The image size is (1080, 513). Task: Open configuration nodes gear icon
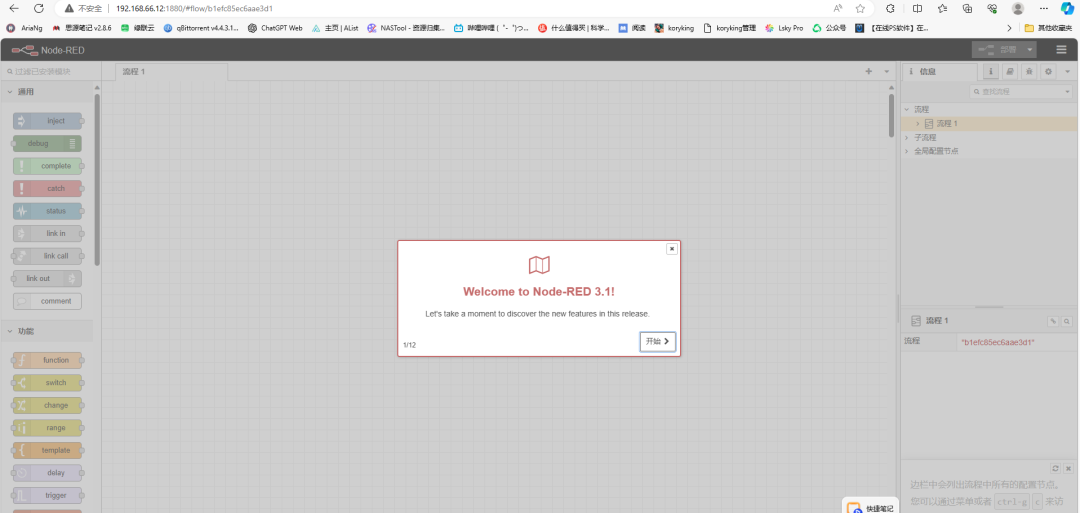[x=1048, y=72]
